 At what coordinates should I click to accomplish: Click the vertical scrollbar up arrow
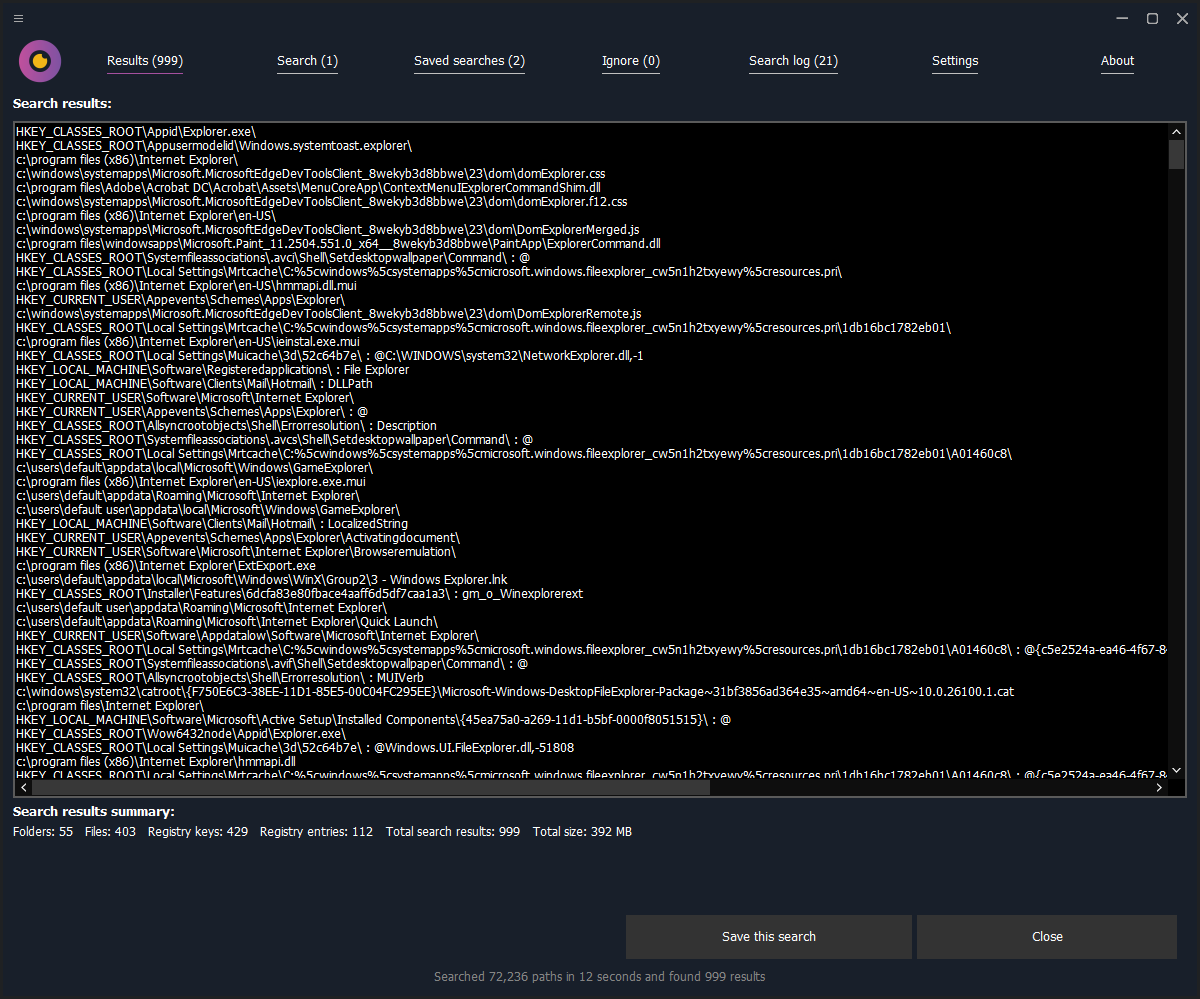tap(1176, 132)
